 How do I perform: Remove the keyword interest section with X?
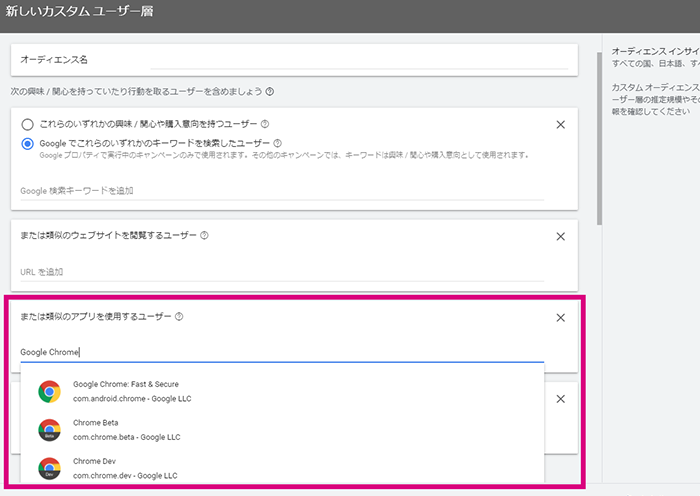[x=561, y=125]
